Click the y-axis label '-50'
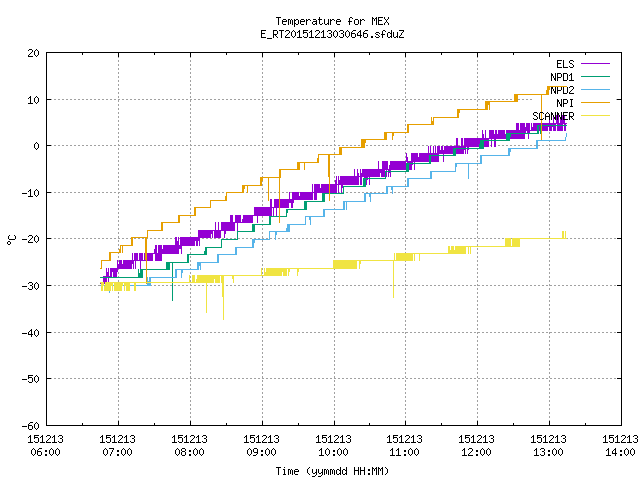 31,379
